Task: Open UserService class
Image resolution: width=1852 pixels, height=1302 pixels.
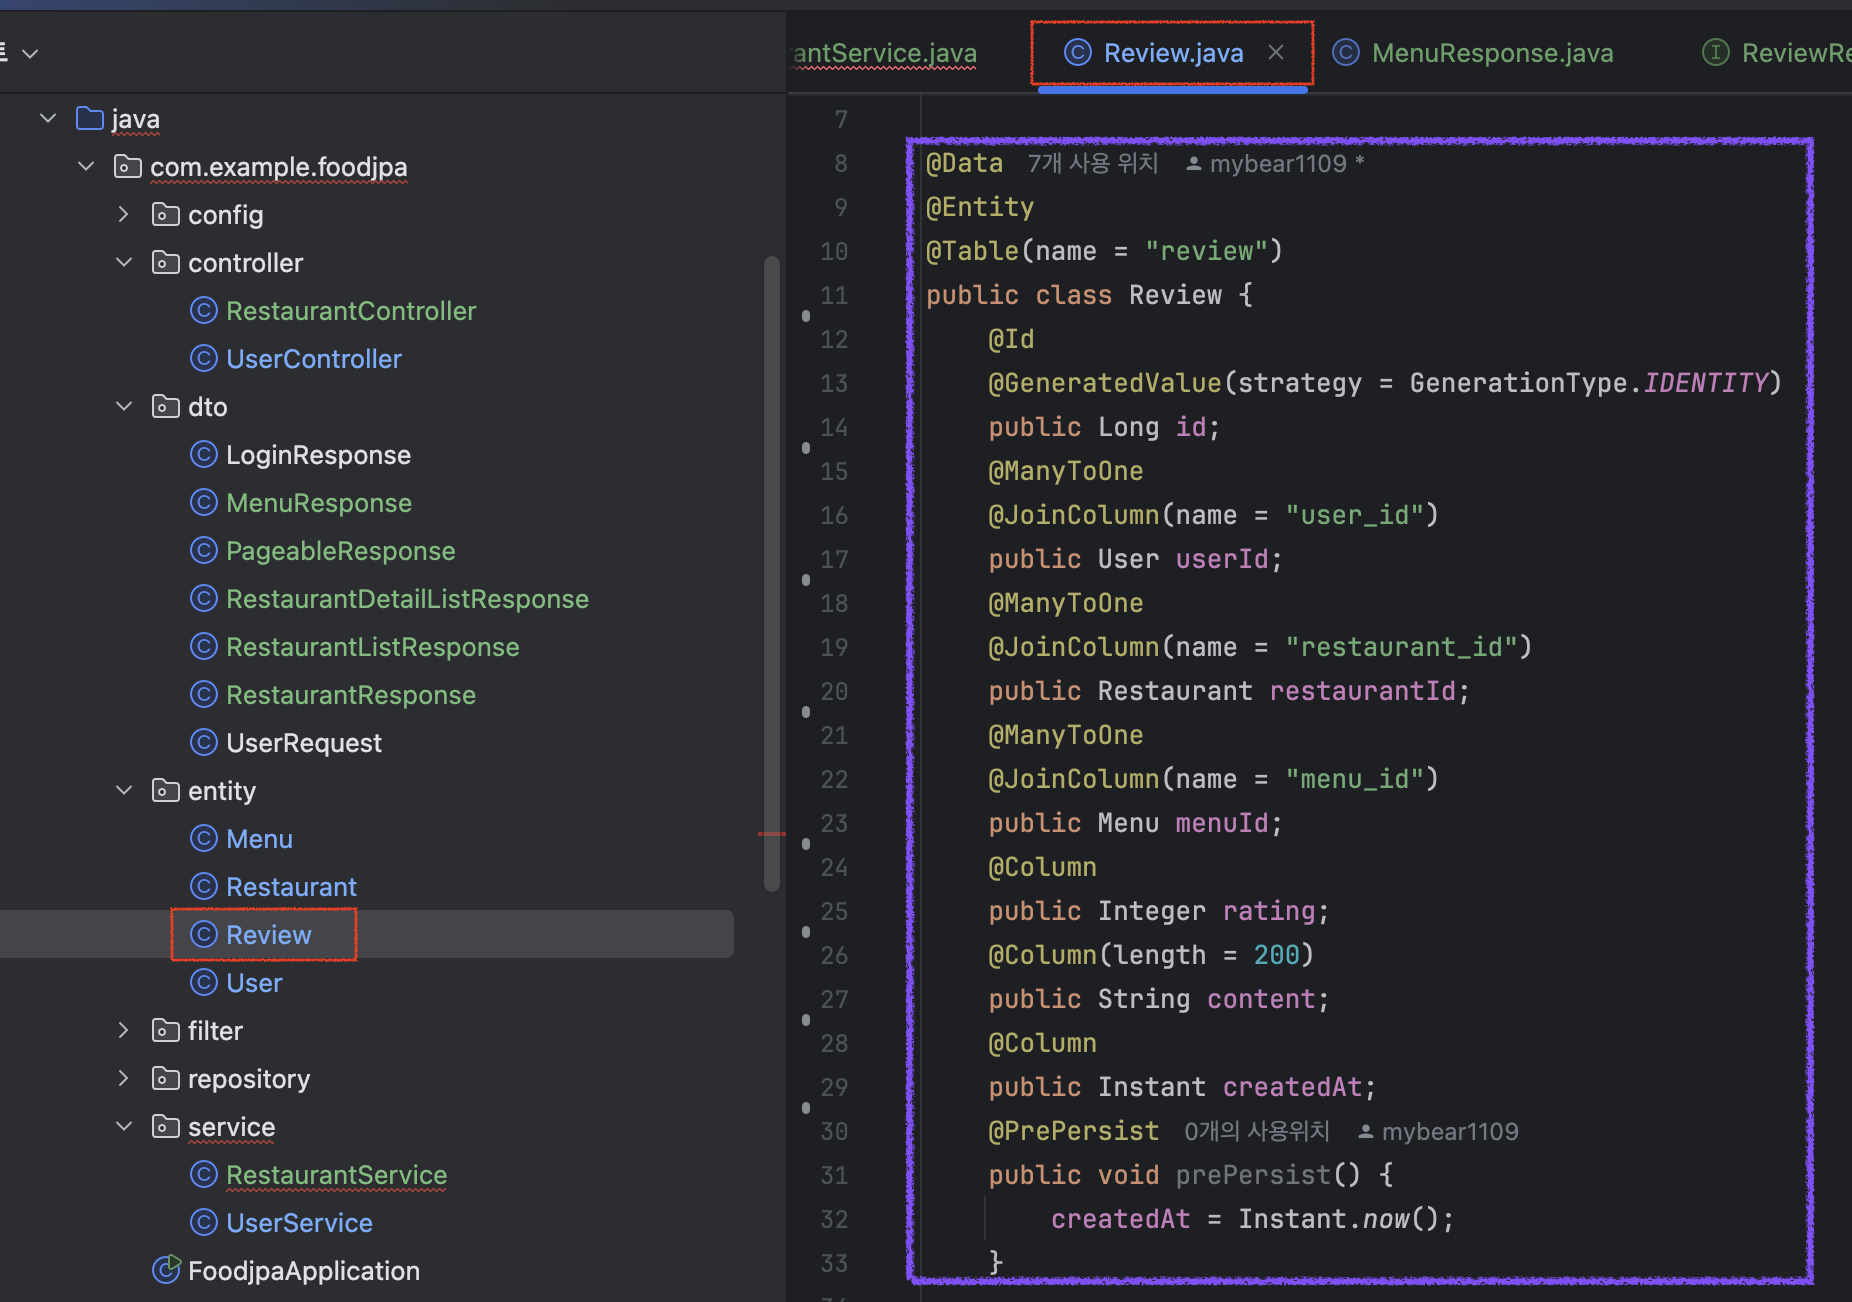Action: pos(299,1223)
